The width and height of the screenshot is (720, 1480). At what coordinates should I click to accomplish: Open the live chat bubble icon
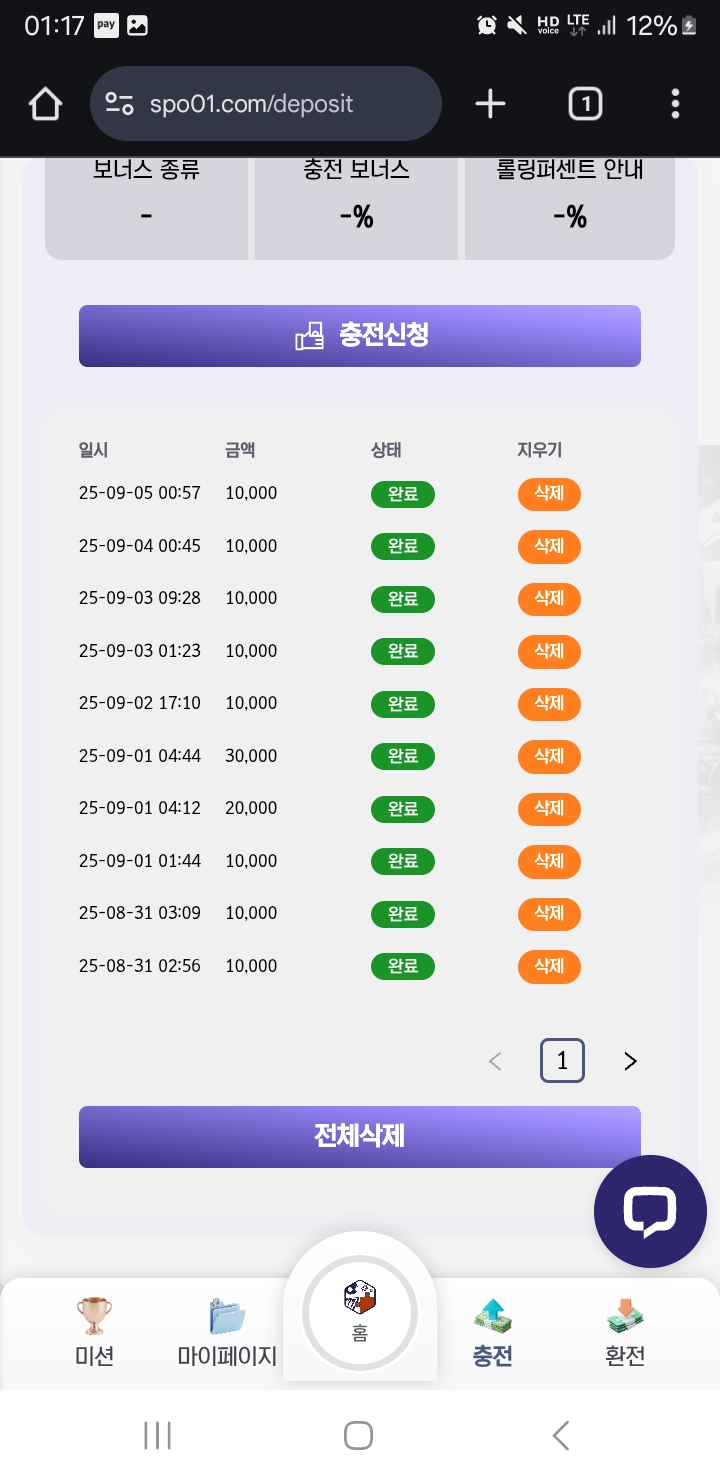650,1211
